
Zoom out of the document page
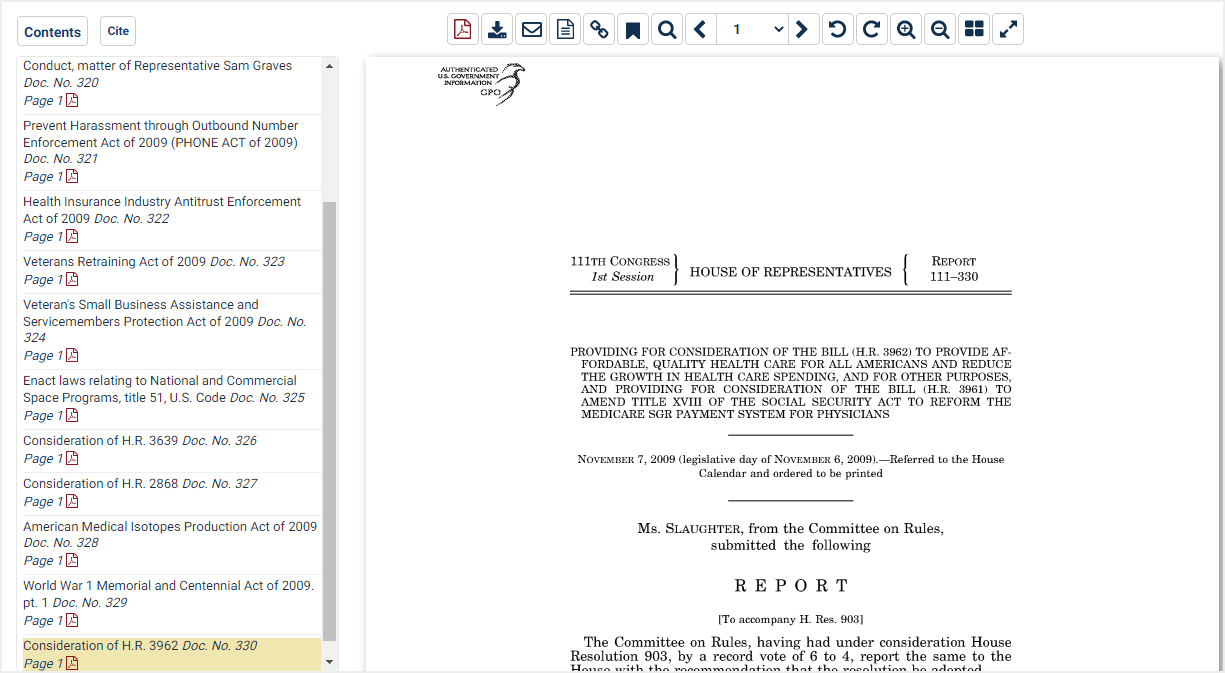click(939, 29)
